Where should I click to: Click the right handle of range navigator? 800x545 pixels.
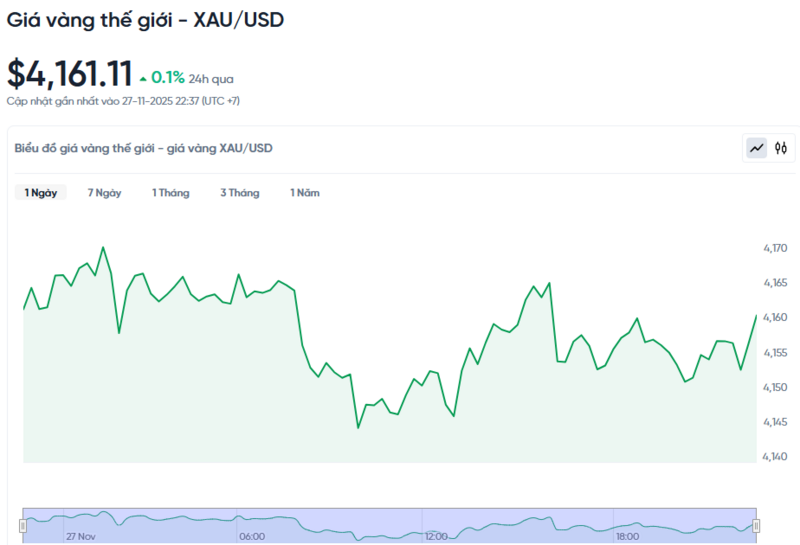tap(756, 525)
